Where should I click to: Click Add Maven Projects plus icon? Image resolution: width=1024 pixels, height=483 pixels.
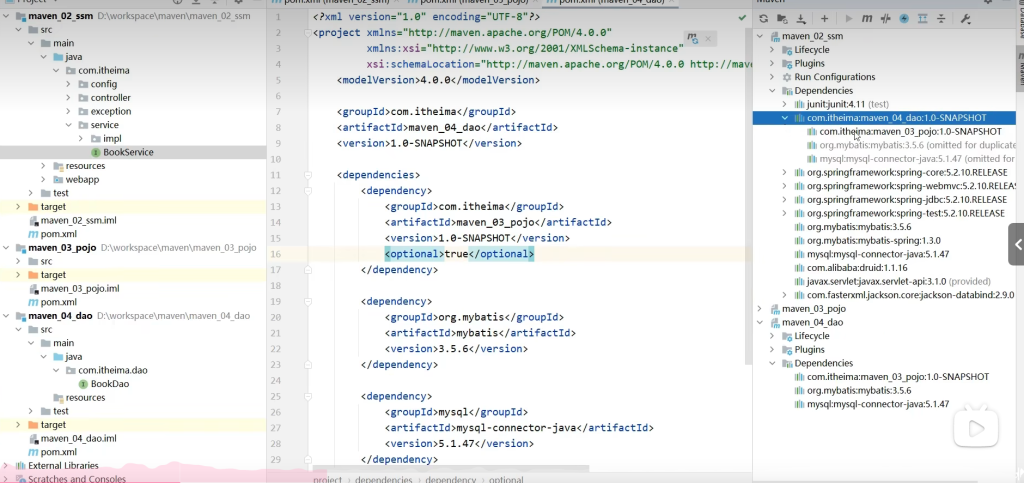point(824,18)
